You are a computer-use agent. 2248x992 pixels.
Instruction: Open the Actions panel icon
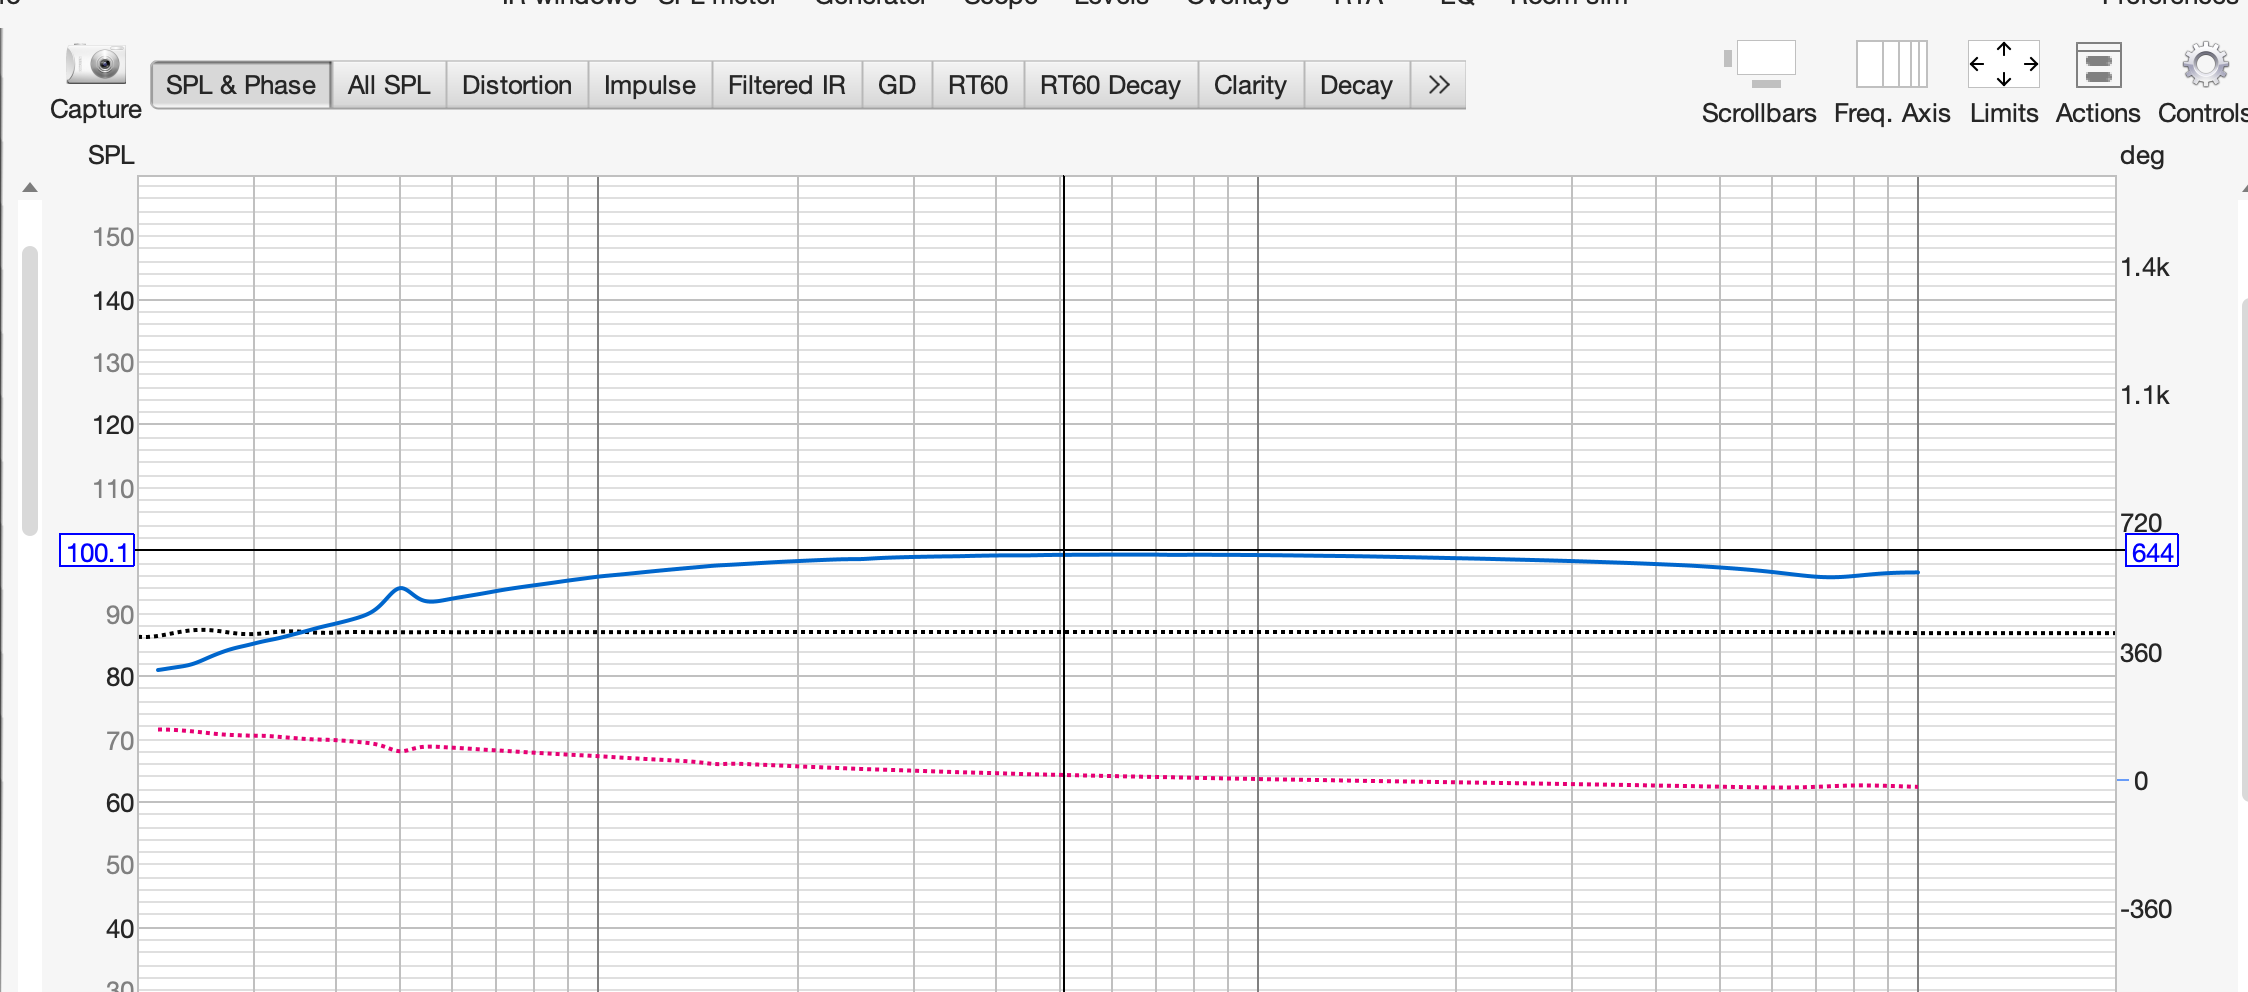point(2098,65)
